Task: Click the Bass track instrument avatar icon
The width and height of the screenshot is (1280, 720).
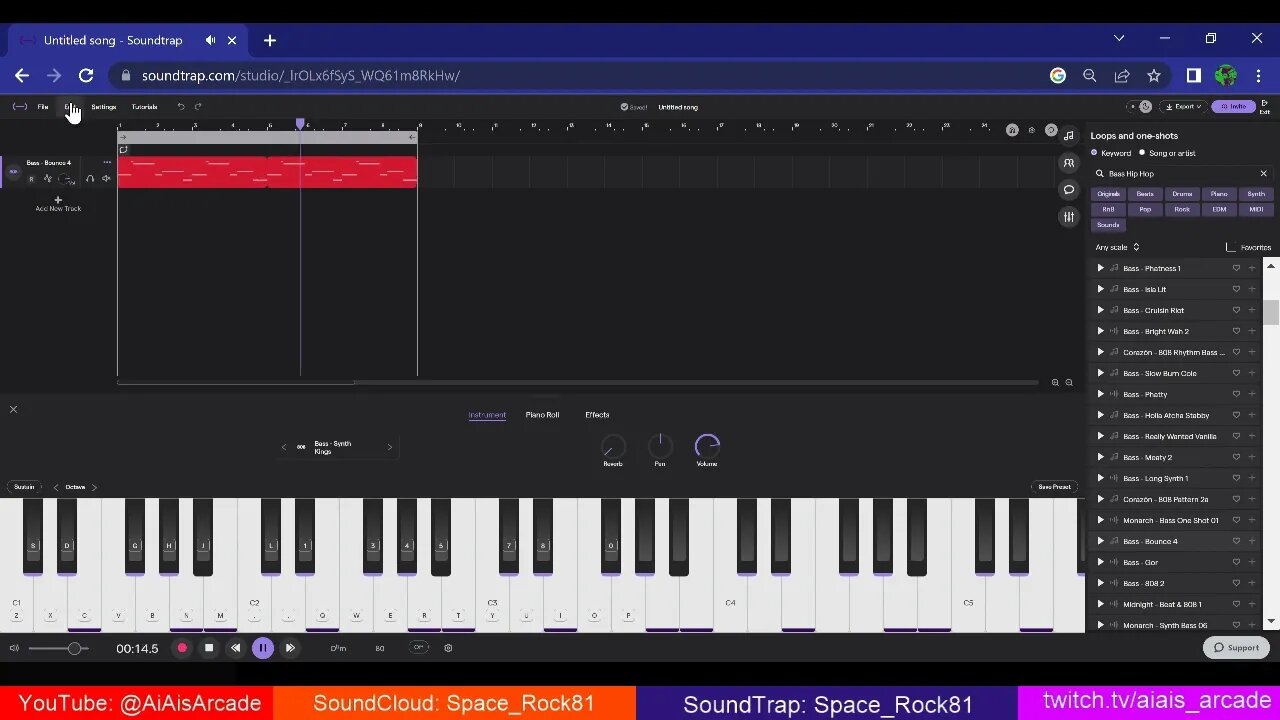Action: tap(13, 172)
